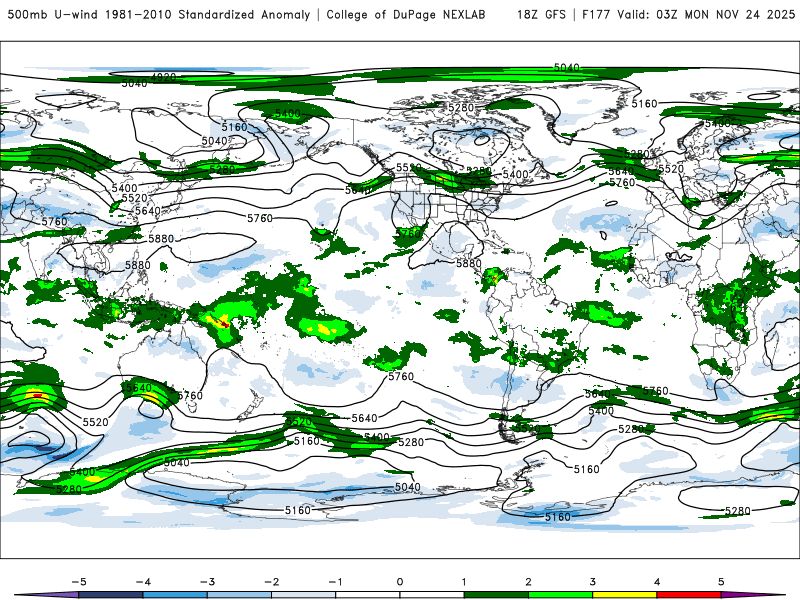Image resolution: width=800 pixels, height=600 pixels.
Task: Select the pale blue colorbar segment between -2 and -1
Action: point(304,595)
